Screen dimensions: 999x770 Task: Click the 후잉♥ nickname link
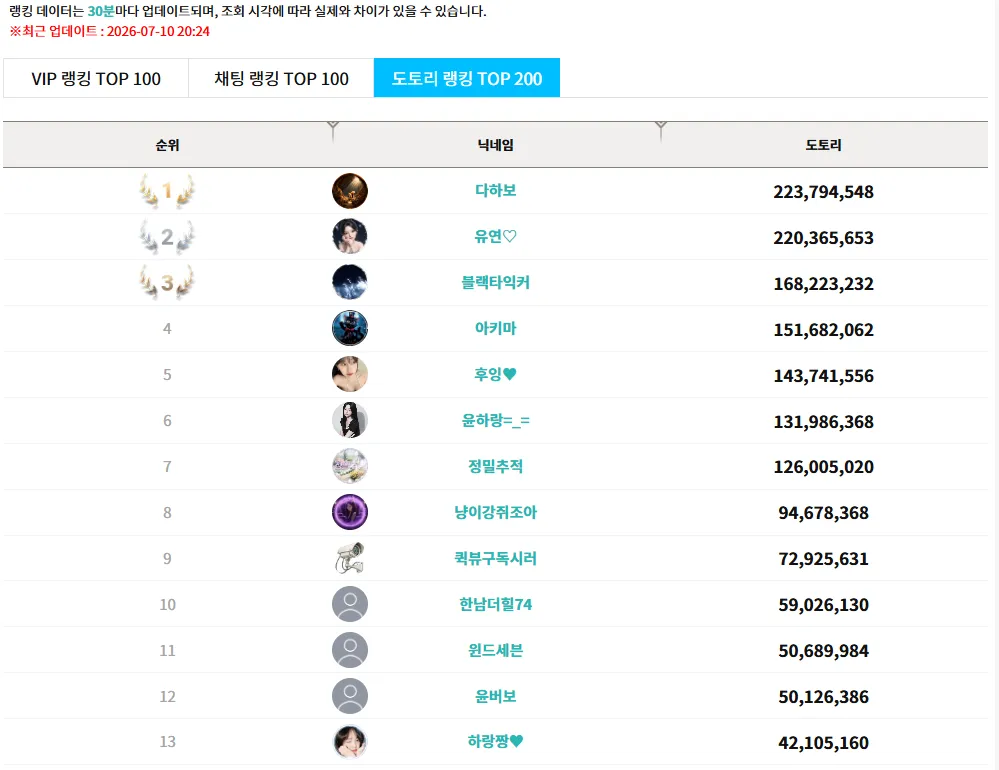[x=495, y=374]
